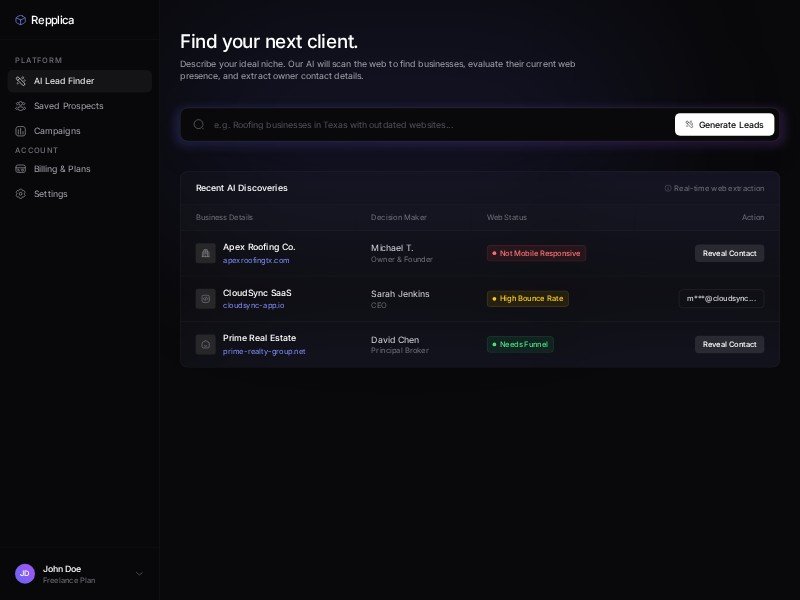Image resolution: width=800 pixels, height=600 pixels.
Task: Click the Saved Prospects people icon
Action: 21,106
